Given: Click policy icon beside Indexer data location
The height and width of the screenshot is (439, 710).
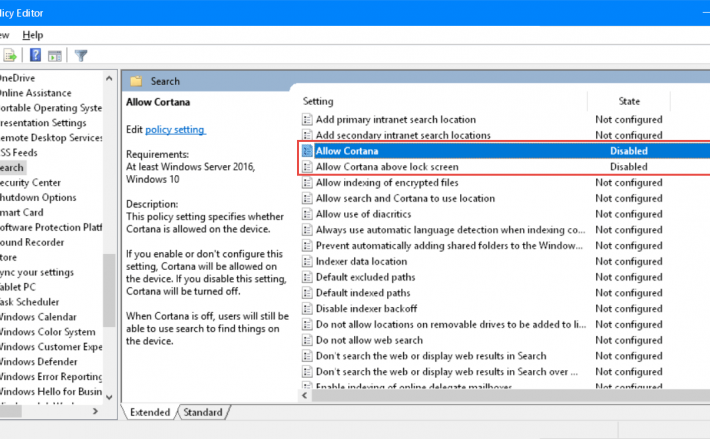Looking at the screenshot, I should click(x=307, y=261).
